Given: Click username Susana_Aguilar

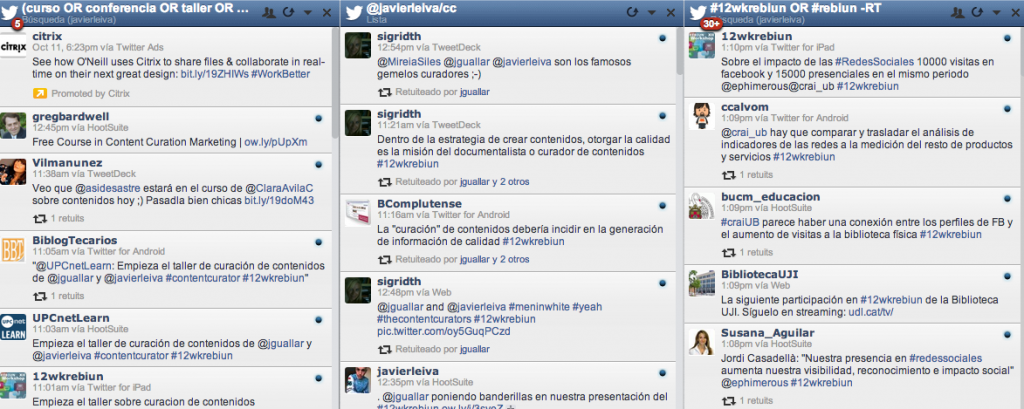Looking at the screenshot, I should [x=767, y=333].
